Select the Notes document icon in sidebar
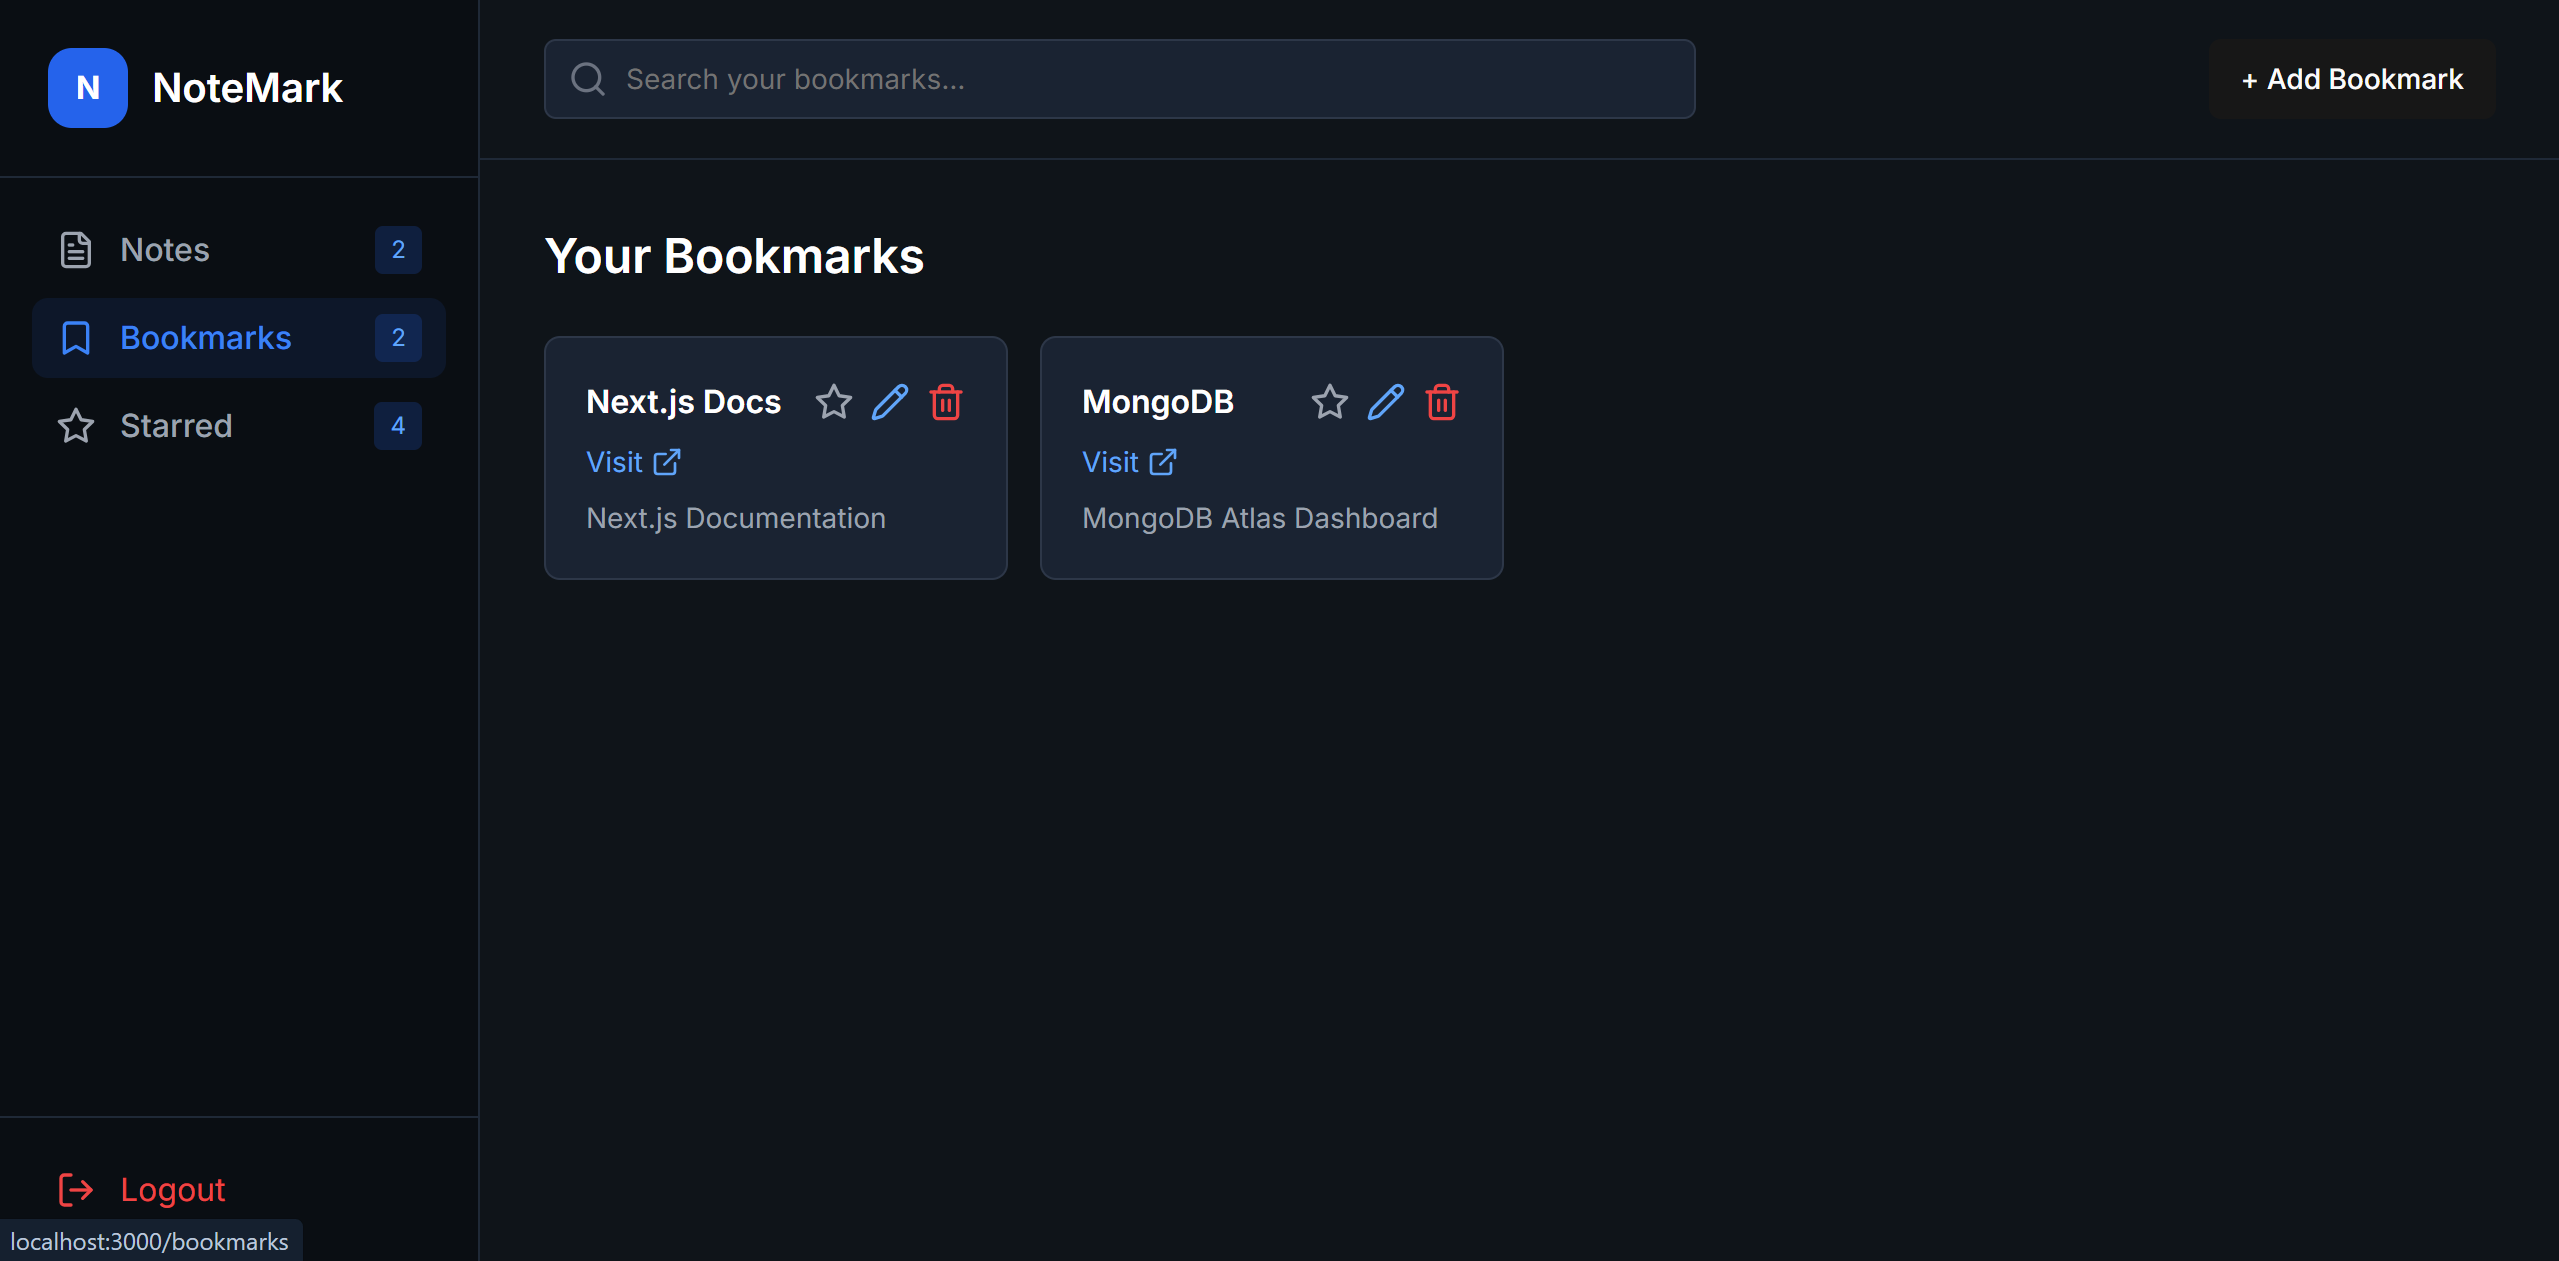Image resolution: width=2559 pixels, height=1261 pixels. click(x=77, y=249)
